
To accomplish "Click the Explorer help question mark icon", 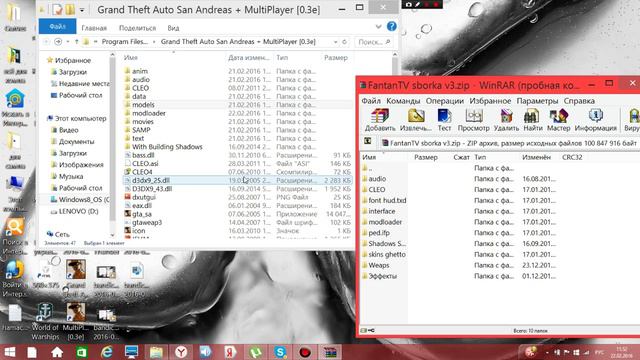I will point(391,27).
